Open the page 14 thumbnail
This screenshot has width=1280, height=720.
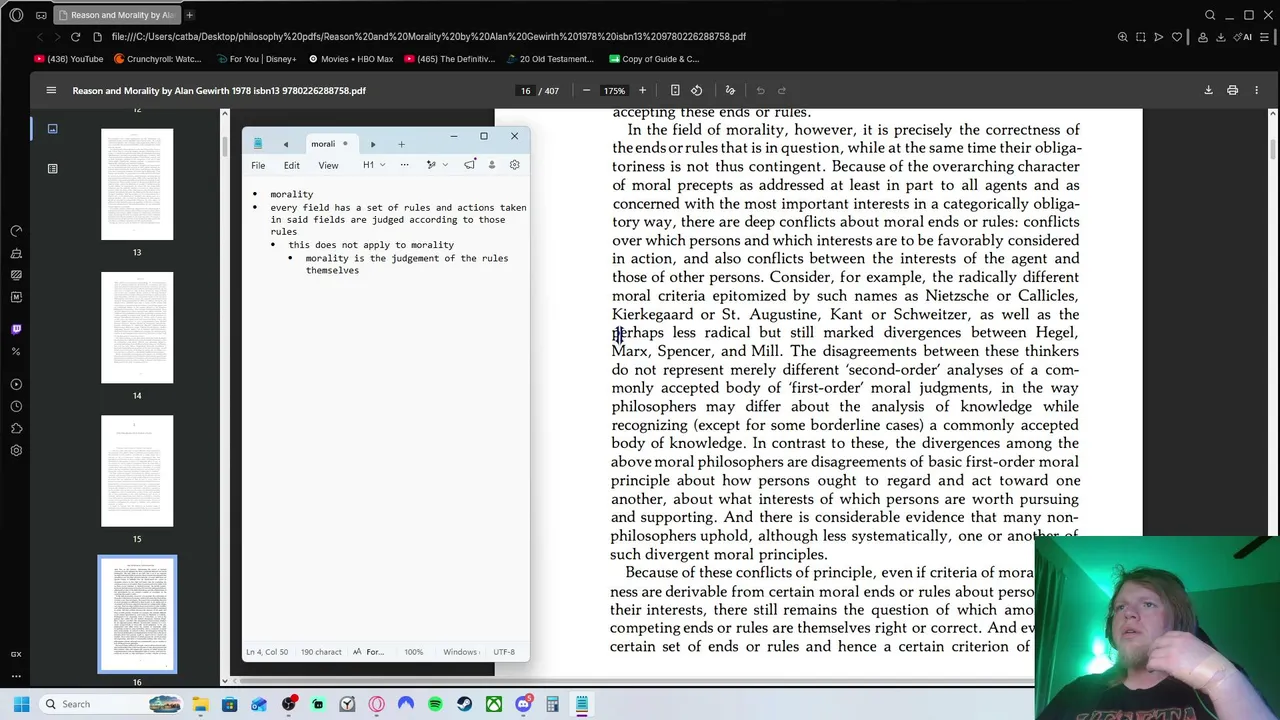(137, 327)
